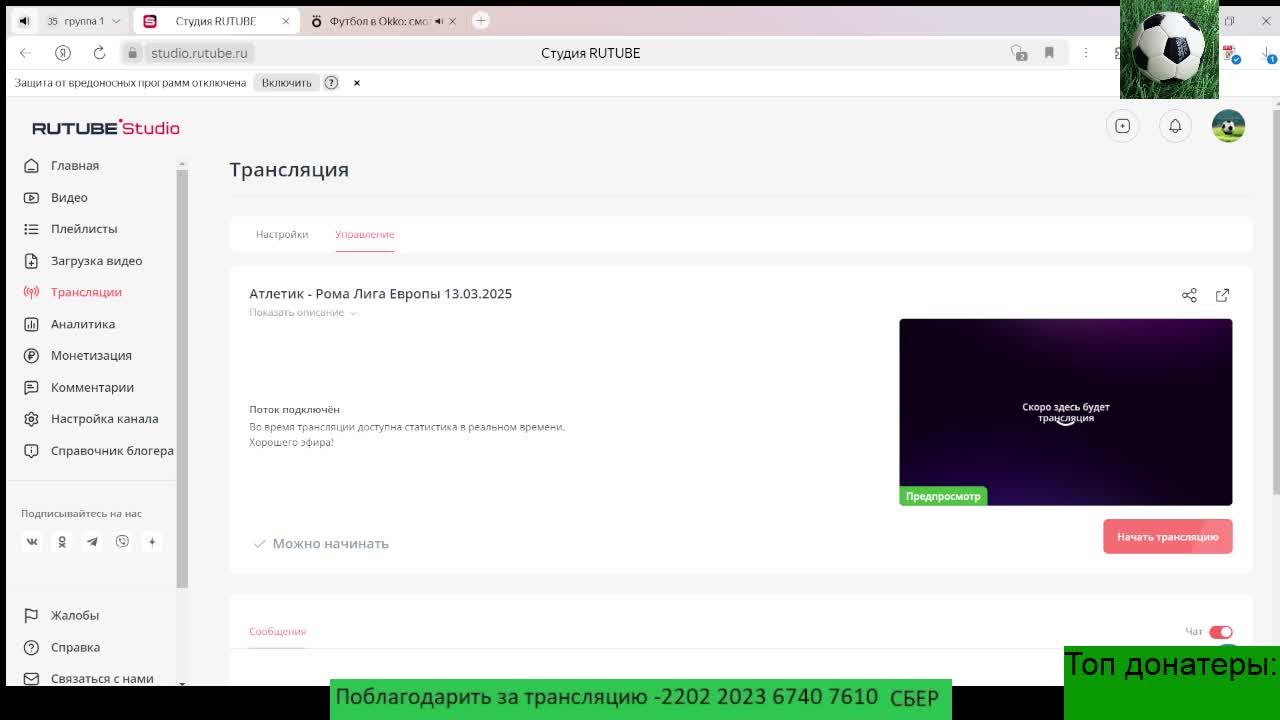Close the Футбол в Okko tab
1280x720 pixels.
coord(452,21)
